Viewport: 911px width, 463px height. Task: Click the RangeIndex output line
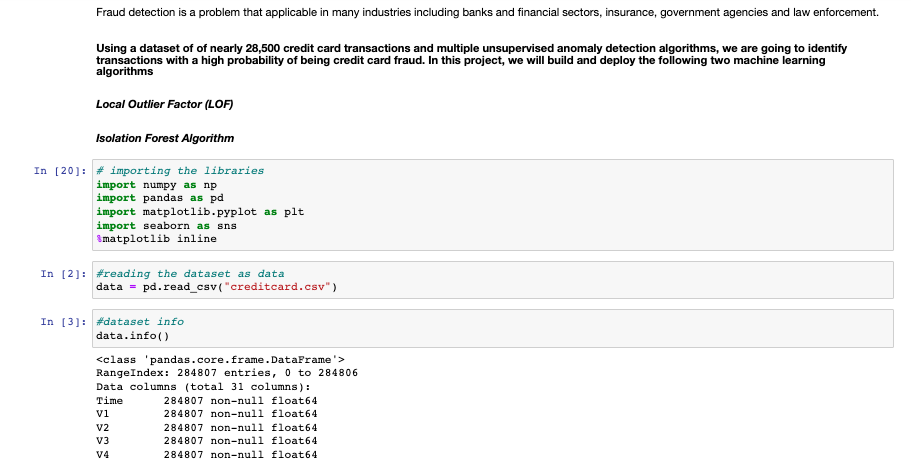pyautogui.click(x=227, y=373)
